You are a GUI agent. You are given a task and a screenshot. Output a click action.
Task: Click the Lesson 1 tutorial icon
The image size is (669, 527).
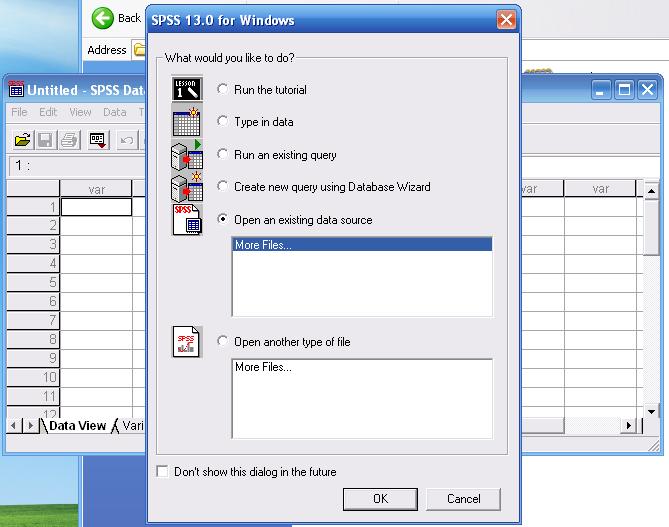pyautogui.click(x=187, y=89)
